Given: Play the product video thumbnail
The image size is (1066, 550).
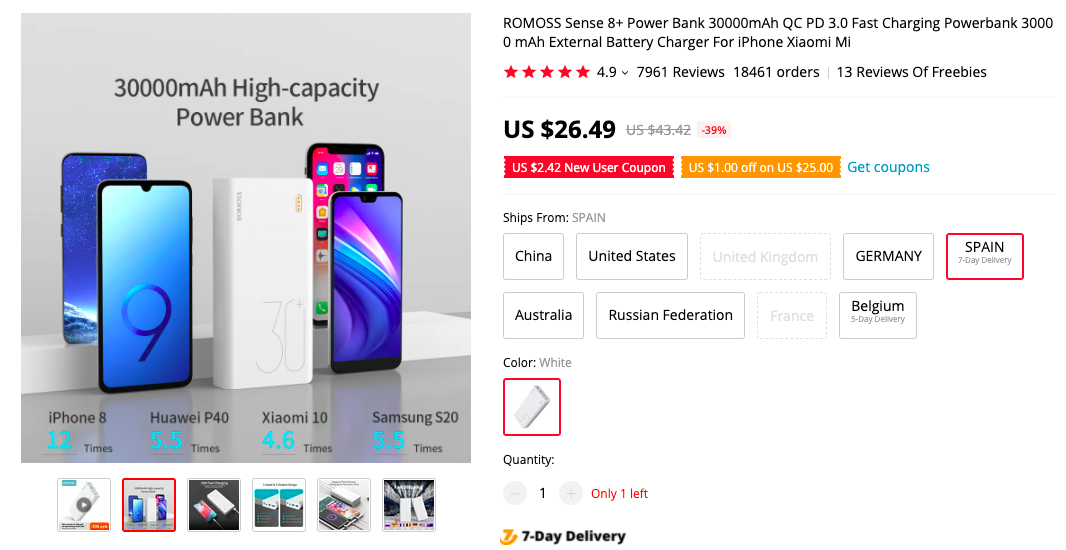Looking at the screenshot, I should coord(84,504).
